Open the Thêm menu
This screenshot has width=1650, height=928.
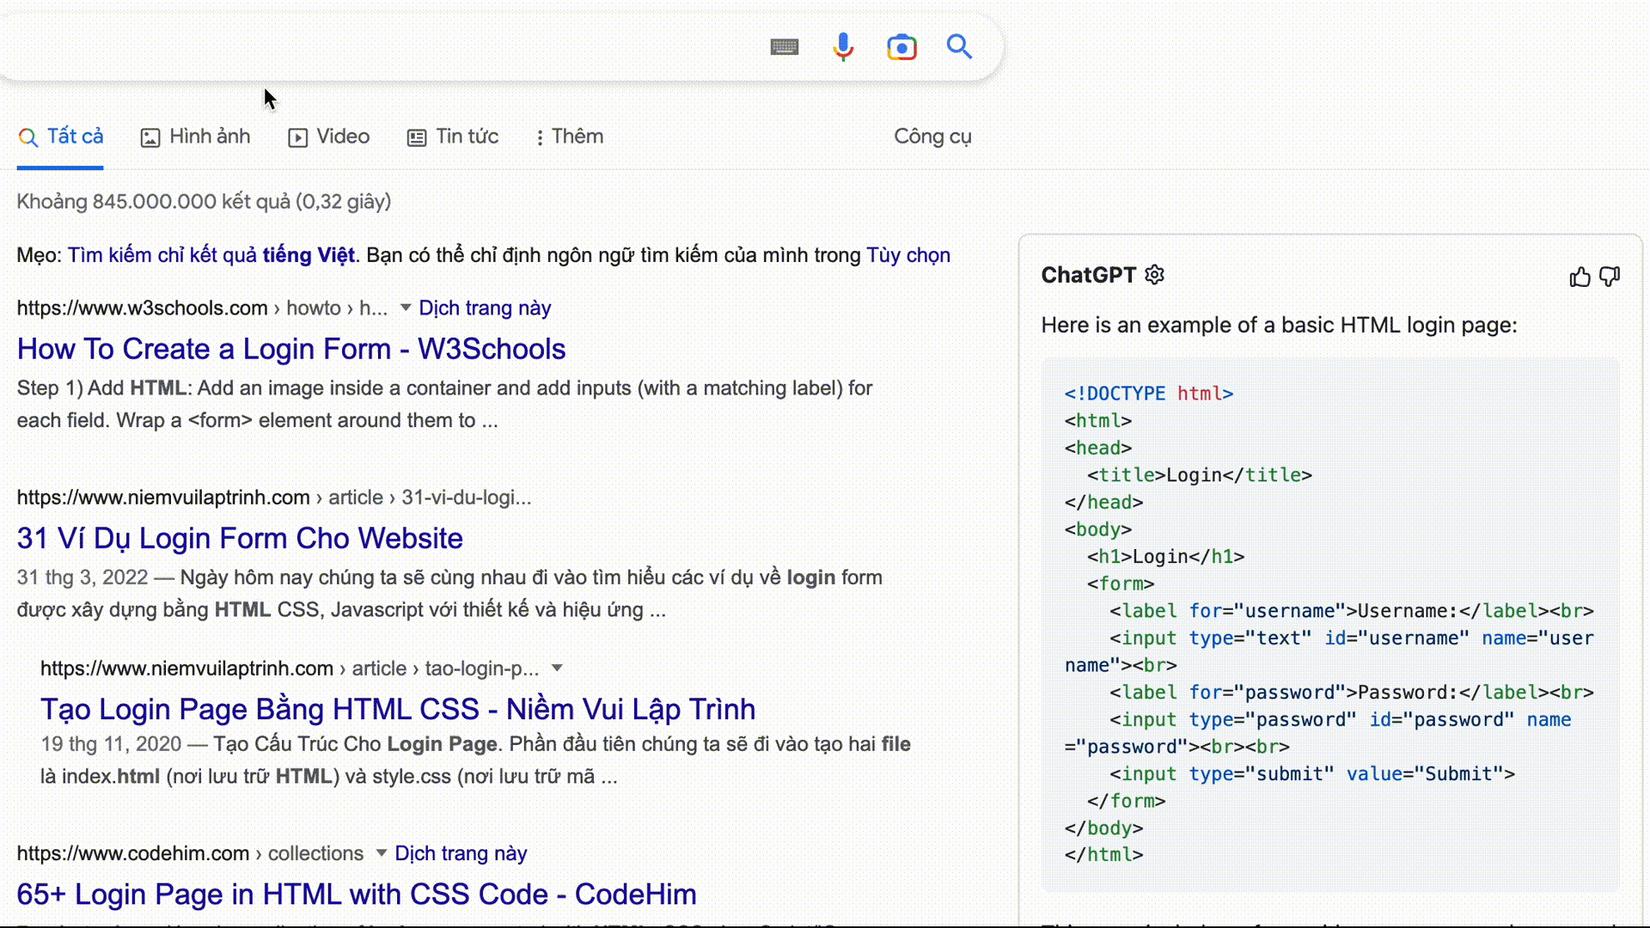569,137
